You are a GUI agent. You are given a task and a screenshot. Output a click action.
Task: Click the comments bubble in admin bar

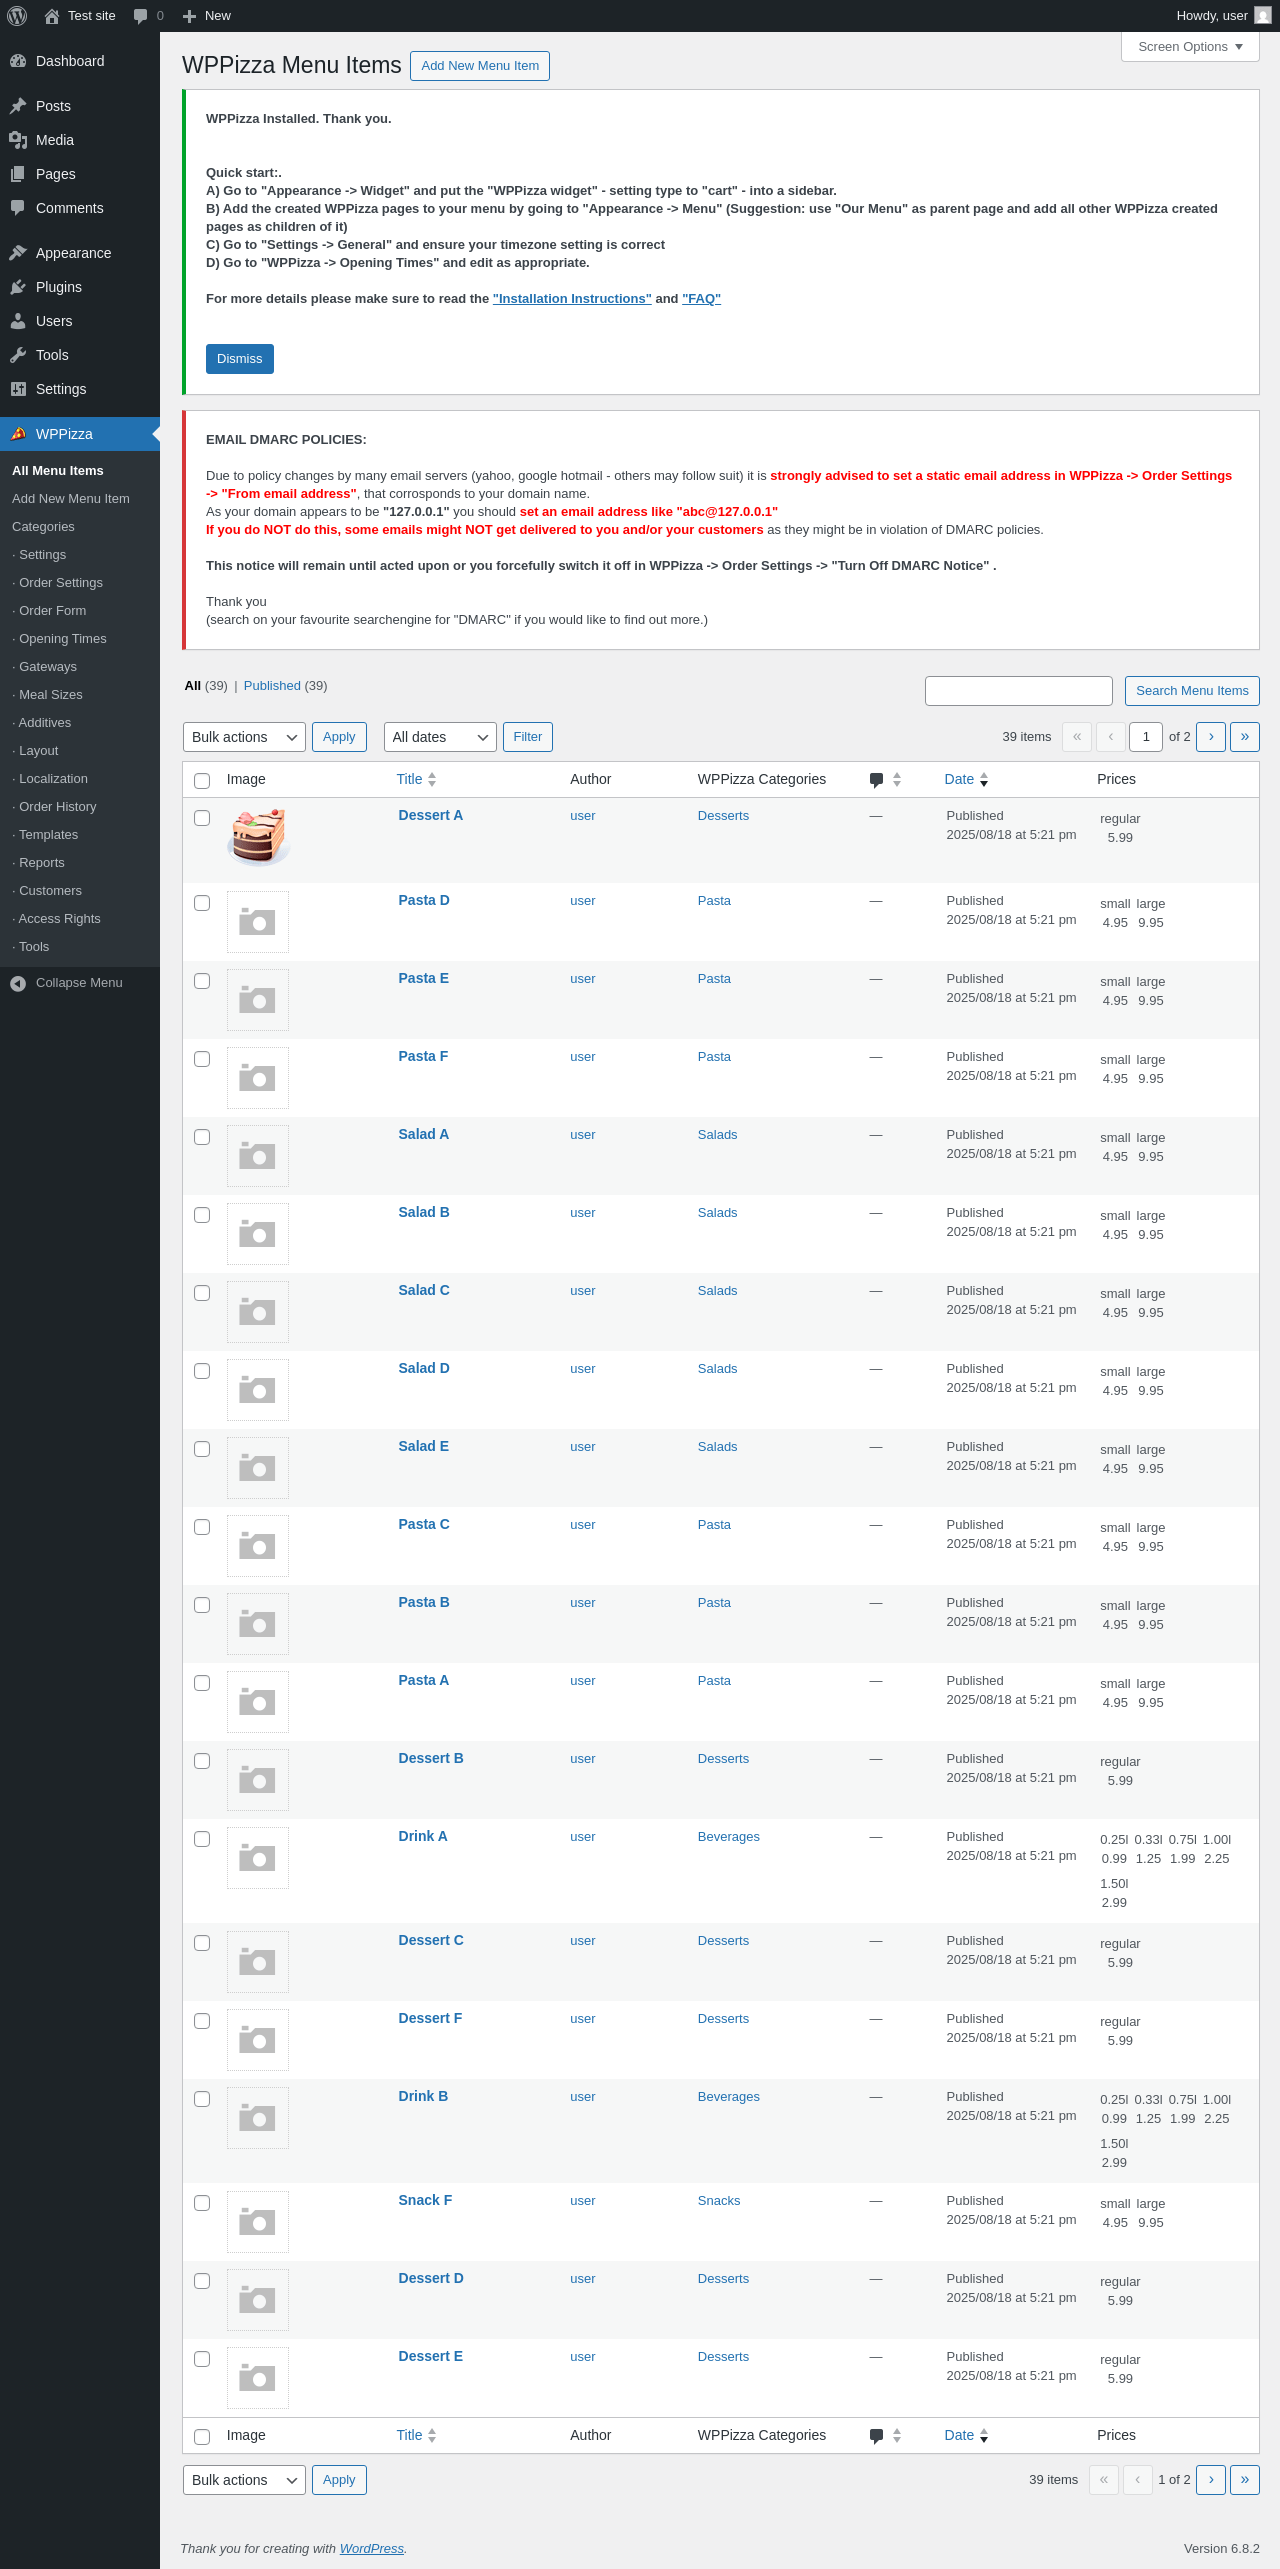(141, 16)
